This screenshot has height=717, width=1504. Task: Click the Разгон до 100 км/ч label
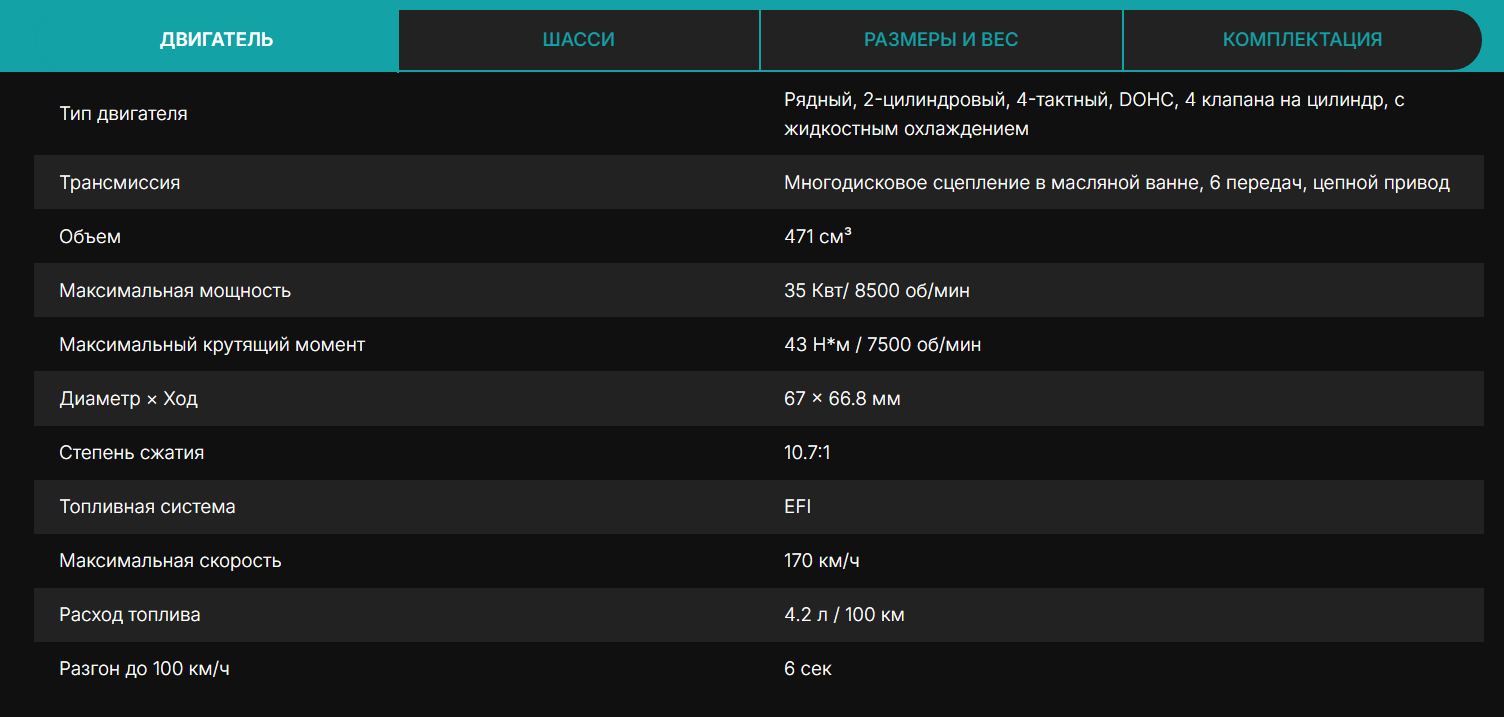(144, 668)
